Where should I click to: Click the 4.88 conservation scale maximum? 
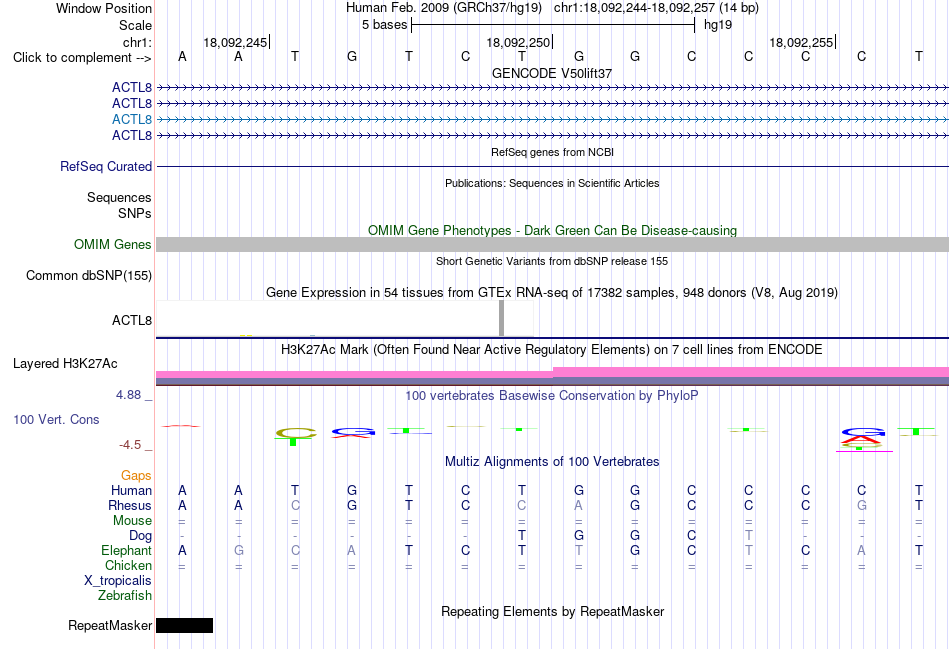coord(128,395)
